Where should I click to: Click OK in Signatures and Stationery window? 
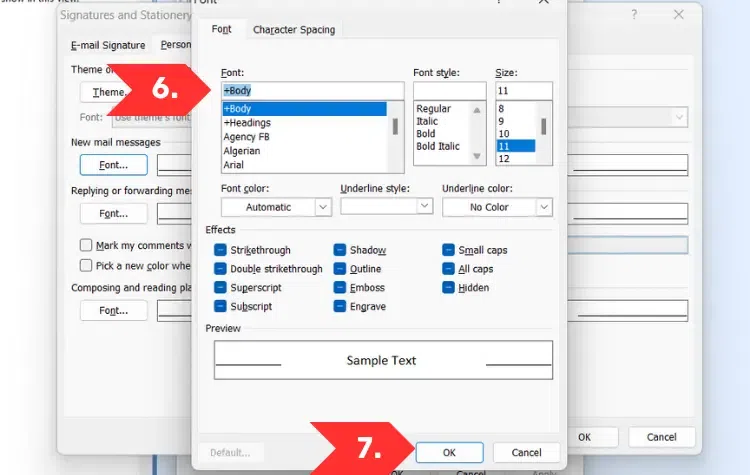pyautogui.click(x=591, y=437)
